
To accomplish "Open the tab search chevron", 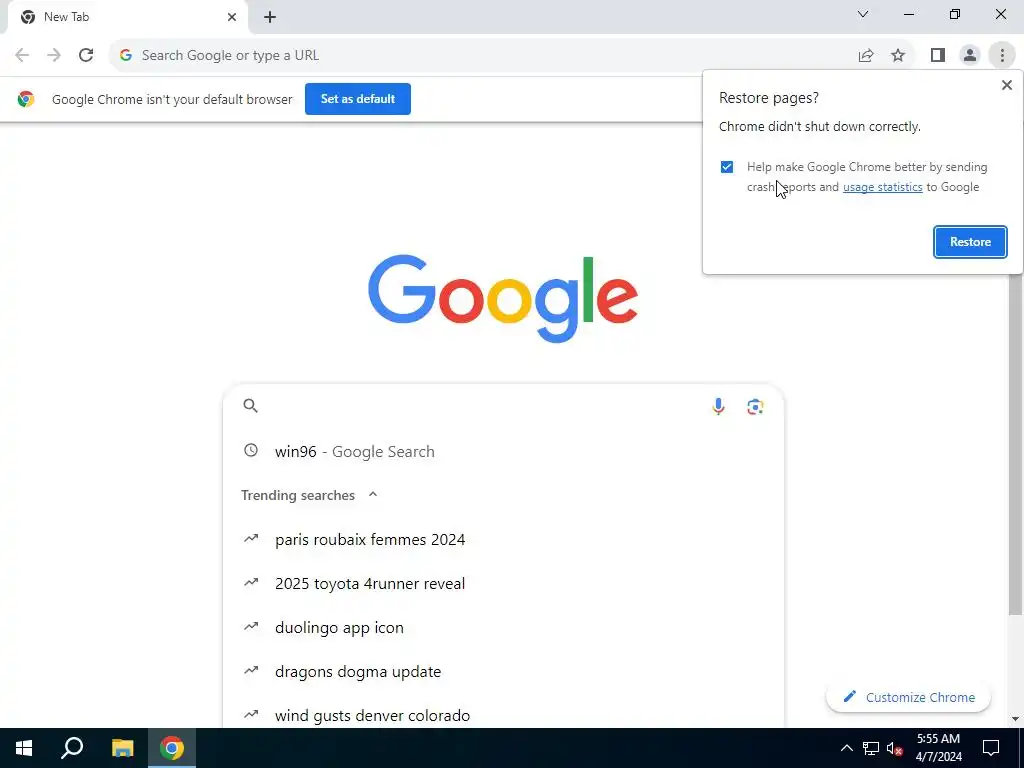I will pyautogui.click(x=863, y=14).
